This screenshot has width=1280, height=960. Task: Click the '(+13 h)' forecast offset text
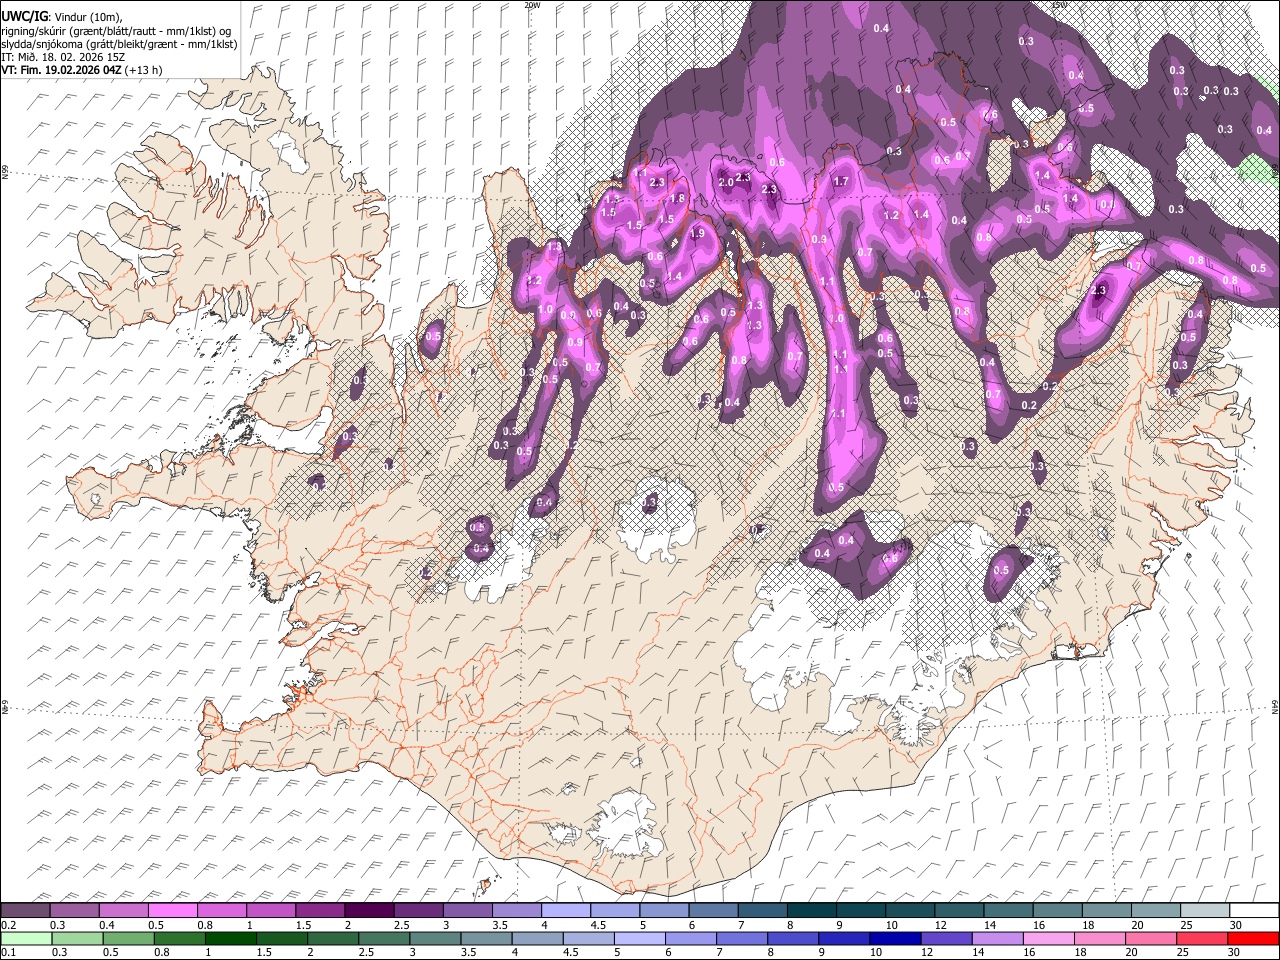144,70
